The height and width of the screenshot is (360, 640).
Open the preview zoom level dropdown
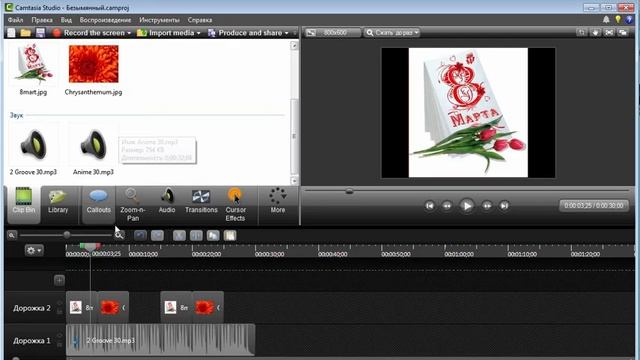click(392, 33)
